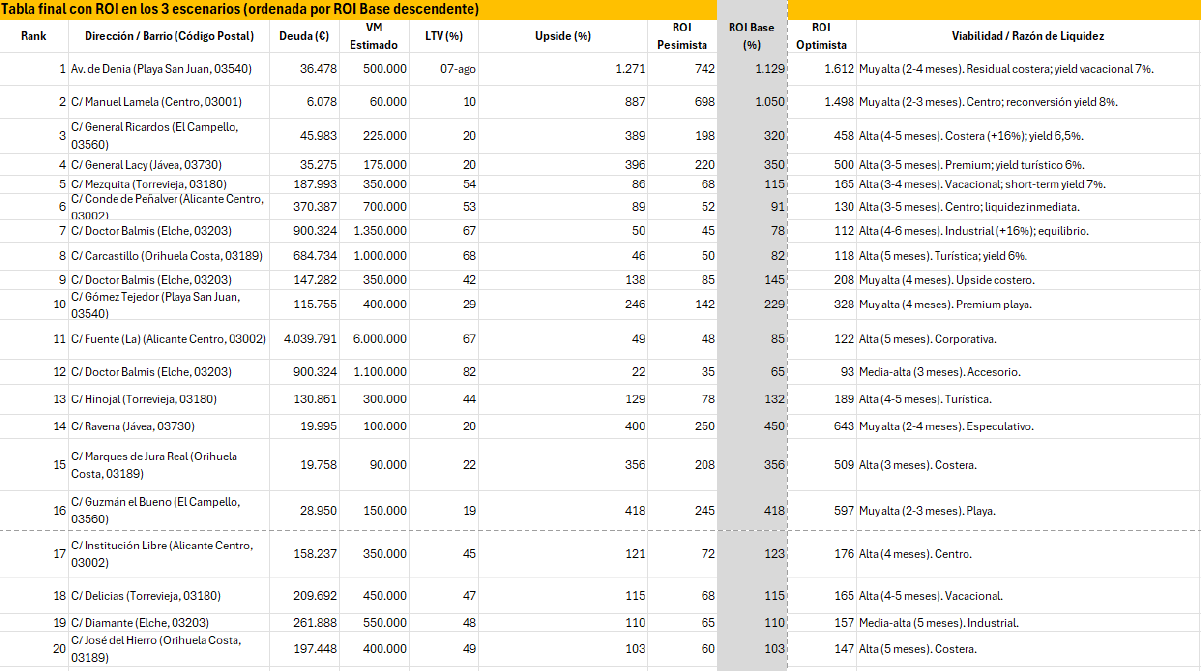This screenshot has width=1201, height=672.
Task: Click the debt cell with value 4.039.791
Action: coord(306,340)
